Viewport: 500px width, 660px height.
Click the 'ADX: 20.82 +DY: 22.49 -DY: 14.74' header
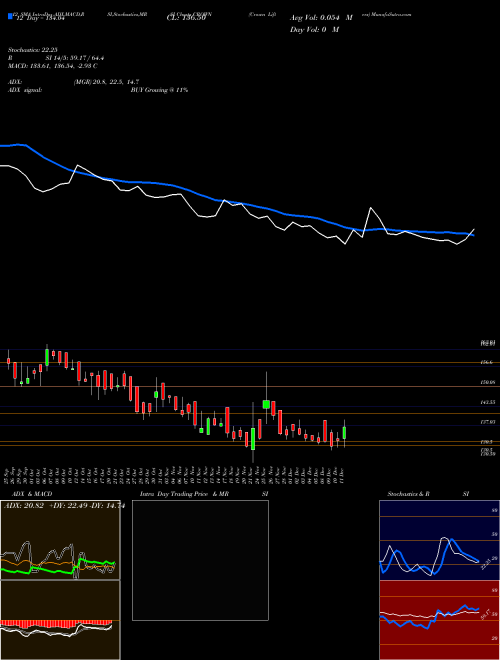click(x=64, y=506)
